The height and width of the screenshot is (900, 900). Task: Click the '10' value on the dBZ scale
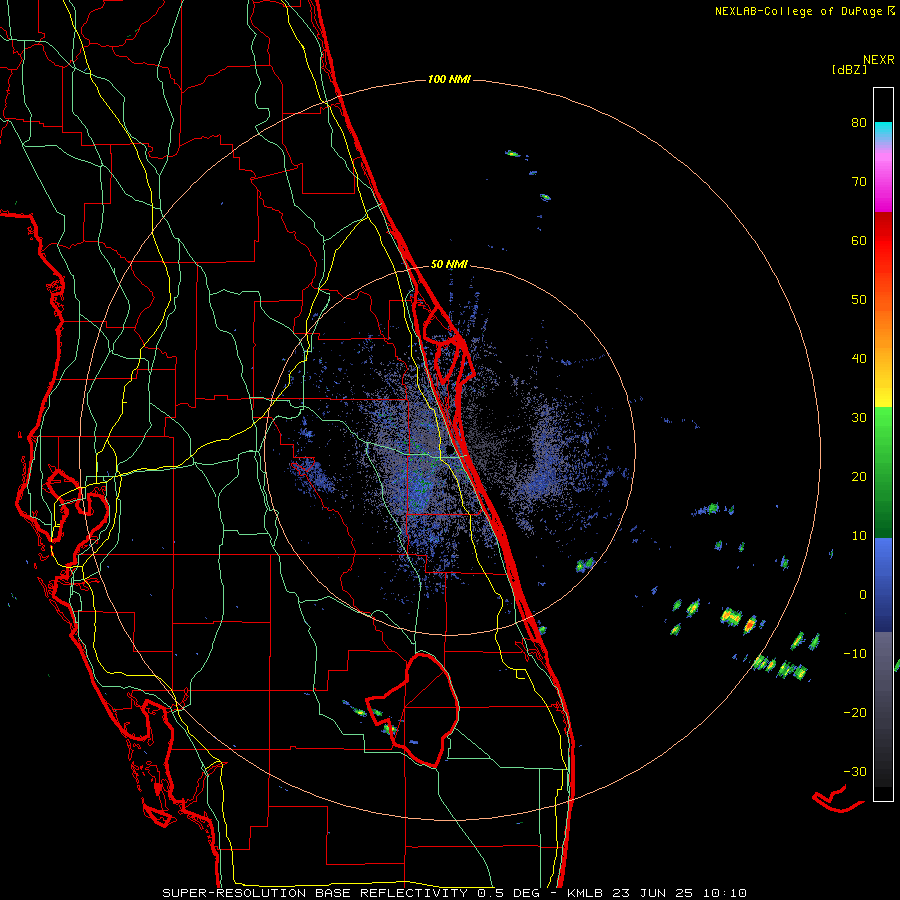(859, 536)
